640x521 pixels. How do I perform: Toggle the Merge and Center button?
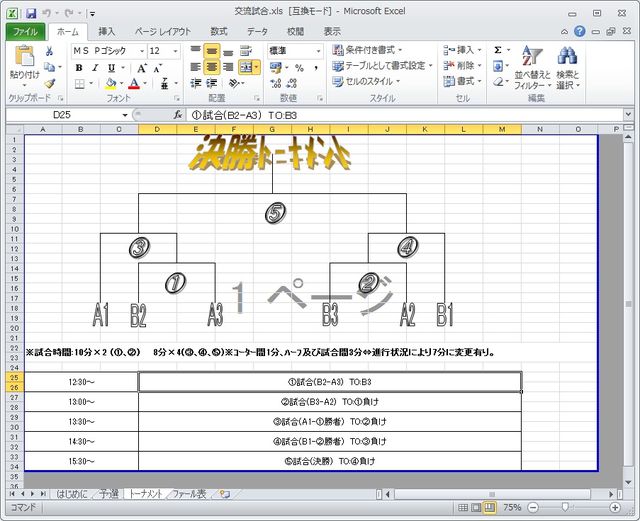click(245, 68)
